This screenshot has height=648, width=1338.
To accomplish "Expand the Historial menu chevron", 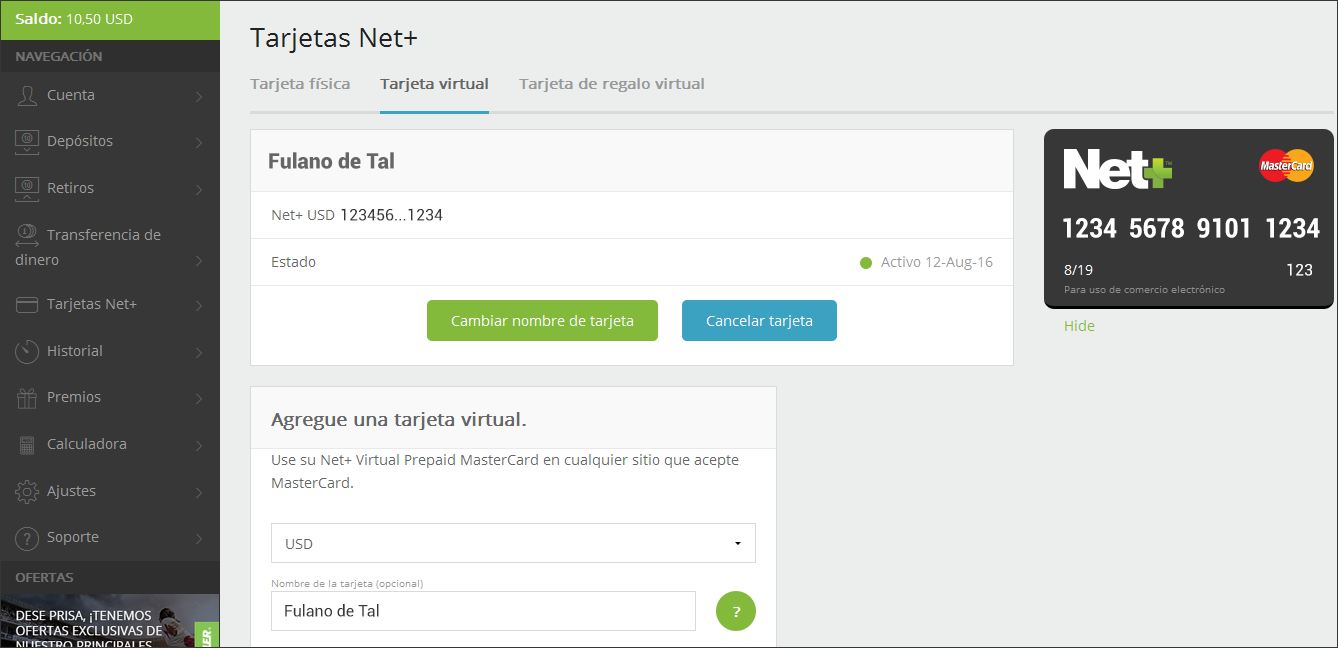I will point(199,352).
